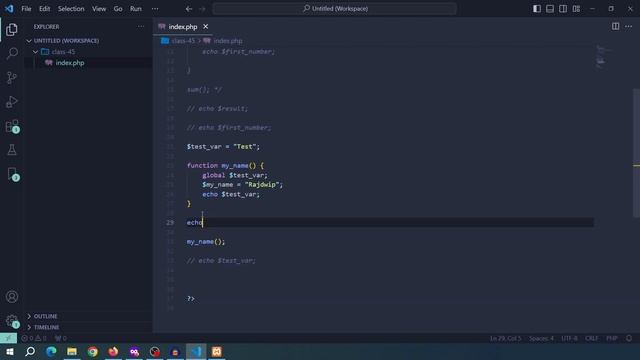Open XAMPP from the taskbar
This screenshot has height=360, width=640.
pos(217,351)
